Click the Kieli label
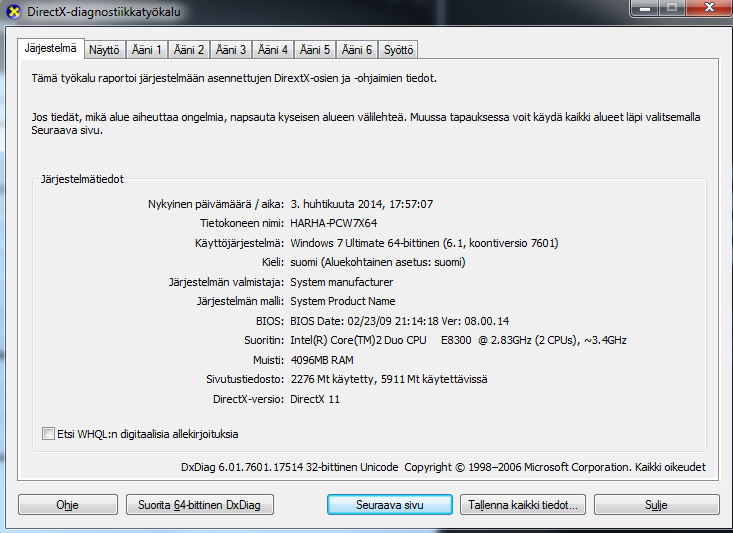This screenshot has width=733, height=533. [x=273, y=262]
